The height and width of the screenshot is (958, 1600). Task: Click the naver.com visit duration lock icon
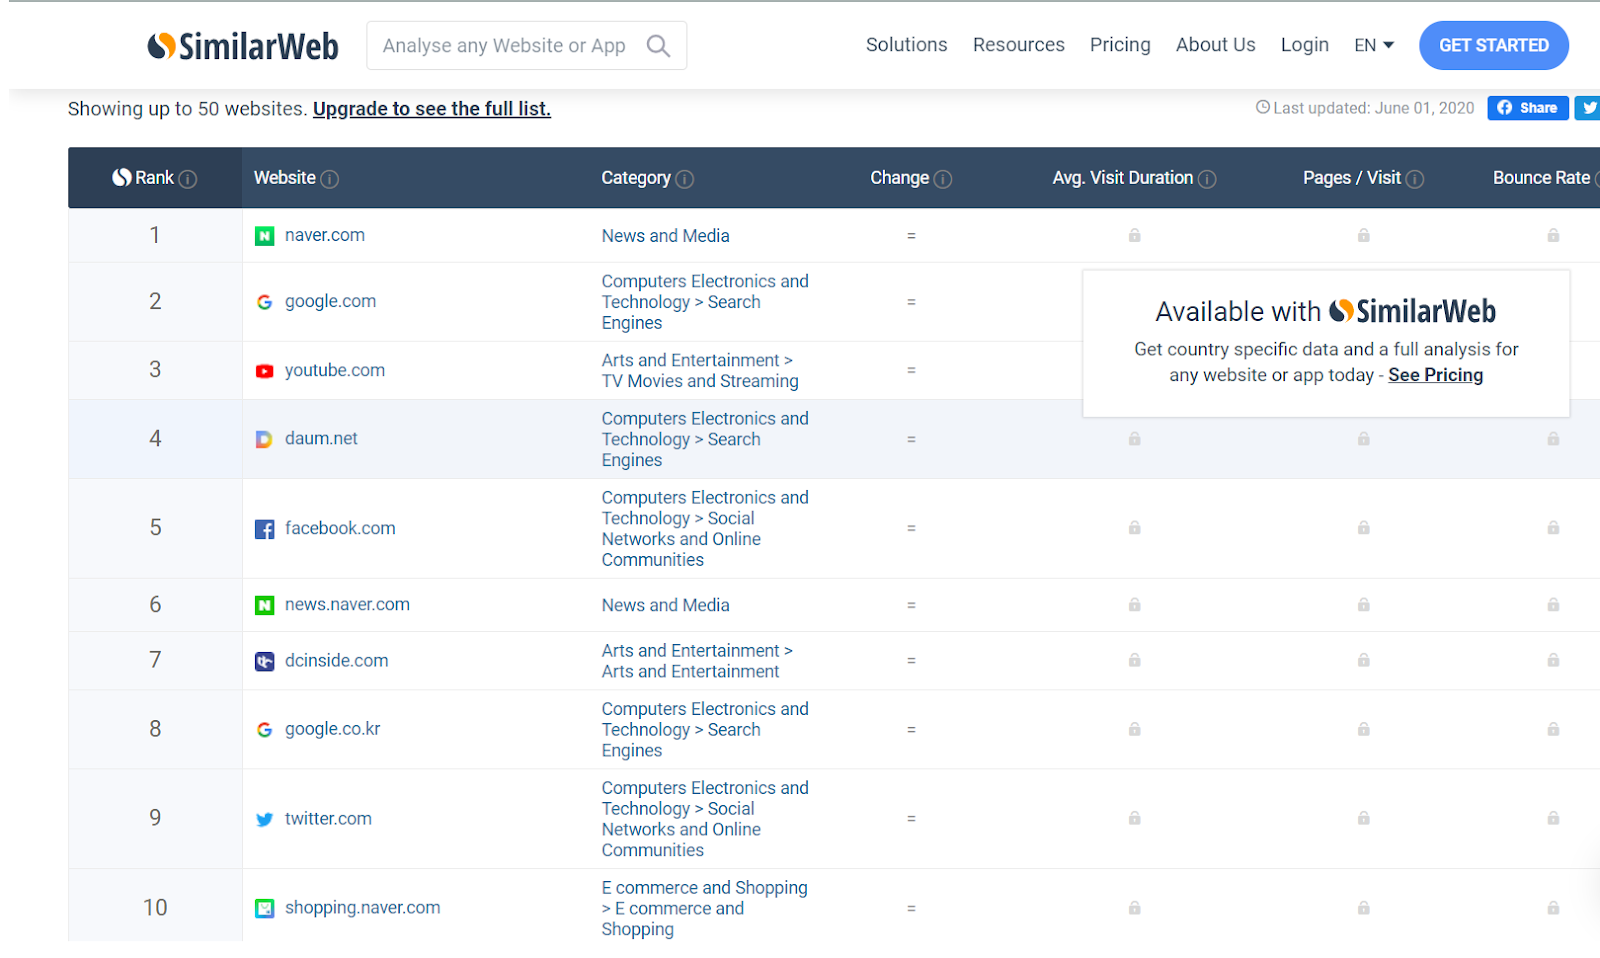click(x=1134, y=235)
